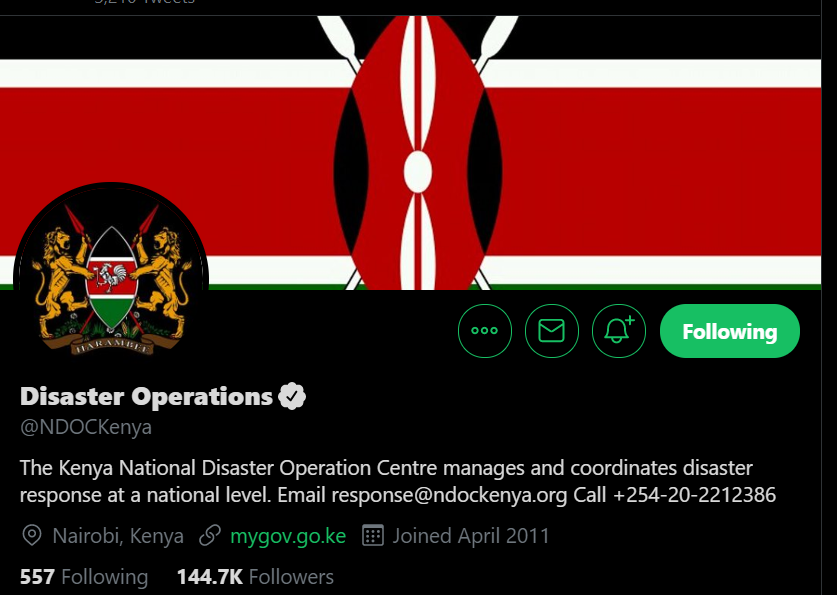Toggle the green Following button

click(x=730, y=331)
